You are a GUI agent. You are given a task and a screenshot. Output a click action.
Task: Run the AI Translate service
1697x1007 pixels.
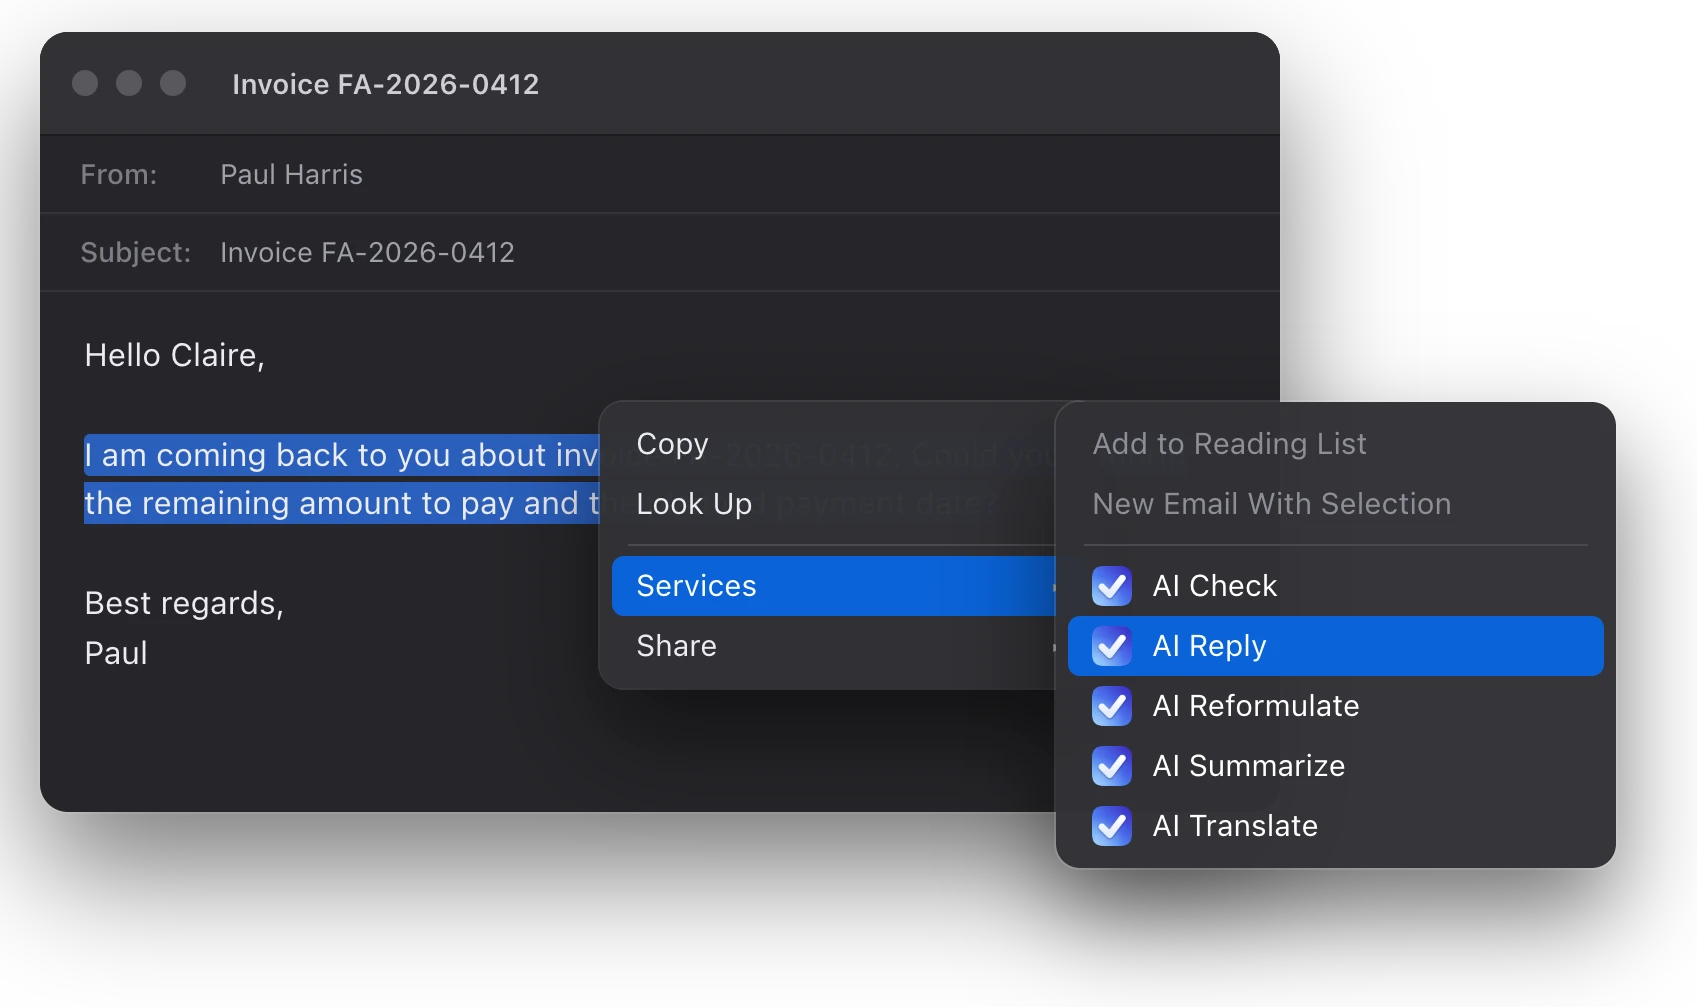click(1335, 826)
